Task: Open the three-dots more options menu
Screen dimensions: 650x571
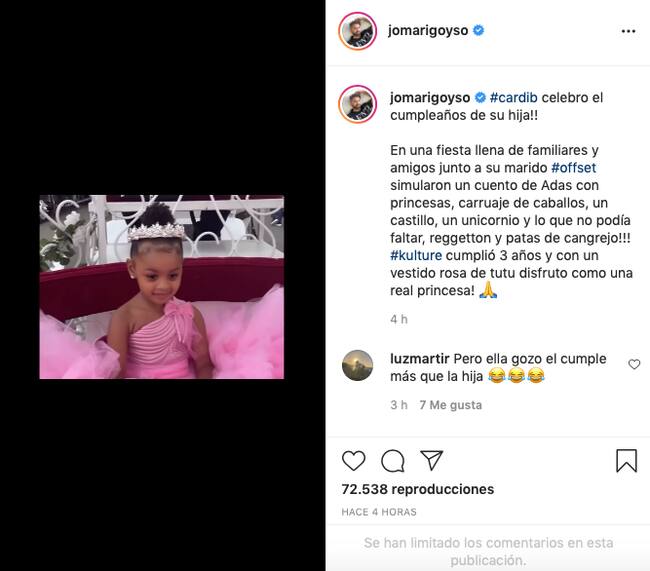Action: click(628, 31)
